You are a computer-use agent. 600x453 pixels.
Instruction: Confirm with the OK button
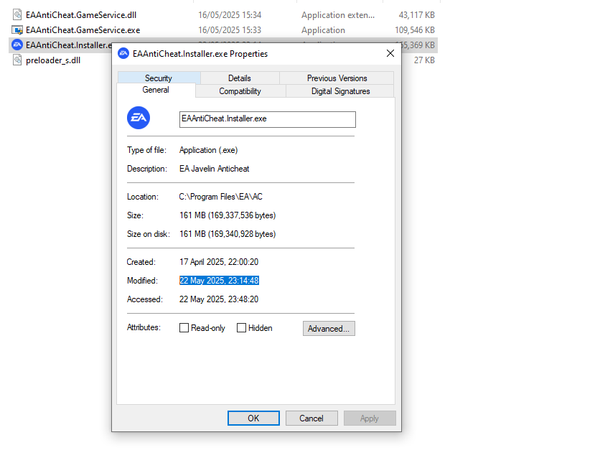coord(253,418)
